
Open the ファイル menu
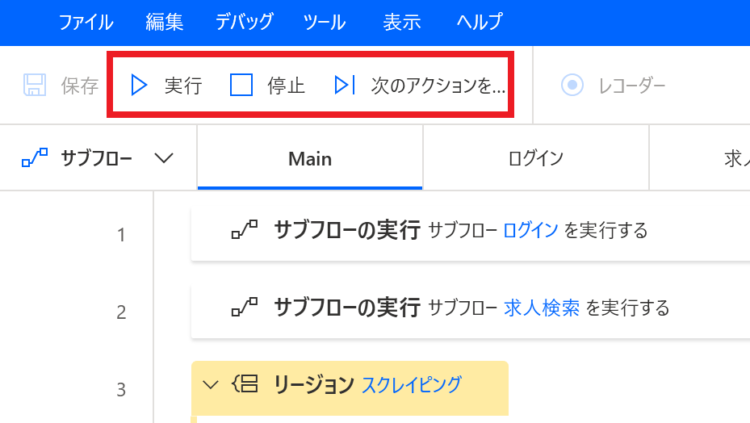[x=86, y=22]
